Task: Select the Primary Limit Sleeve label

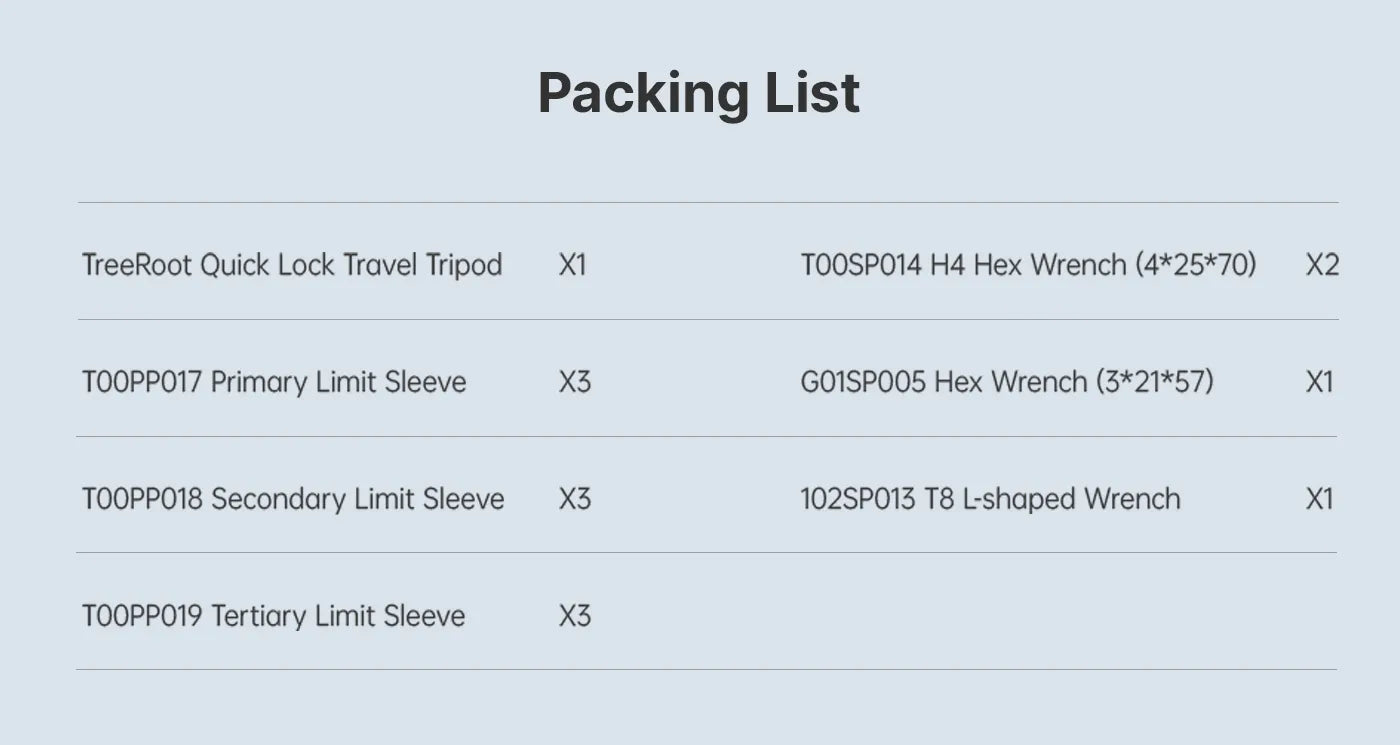Action: pos(338,382)
